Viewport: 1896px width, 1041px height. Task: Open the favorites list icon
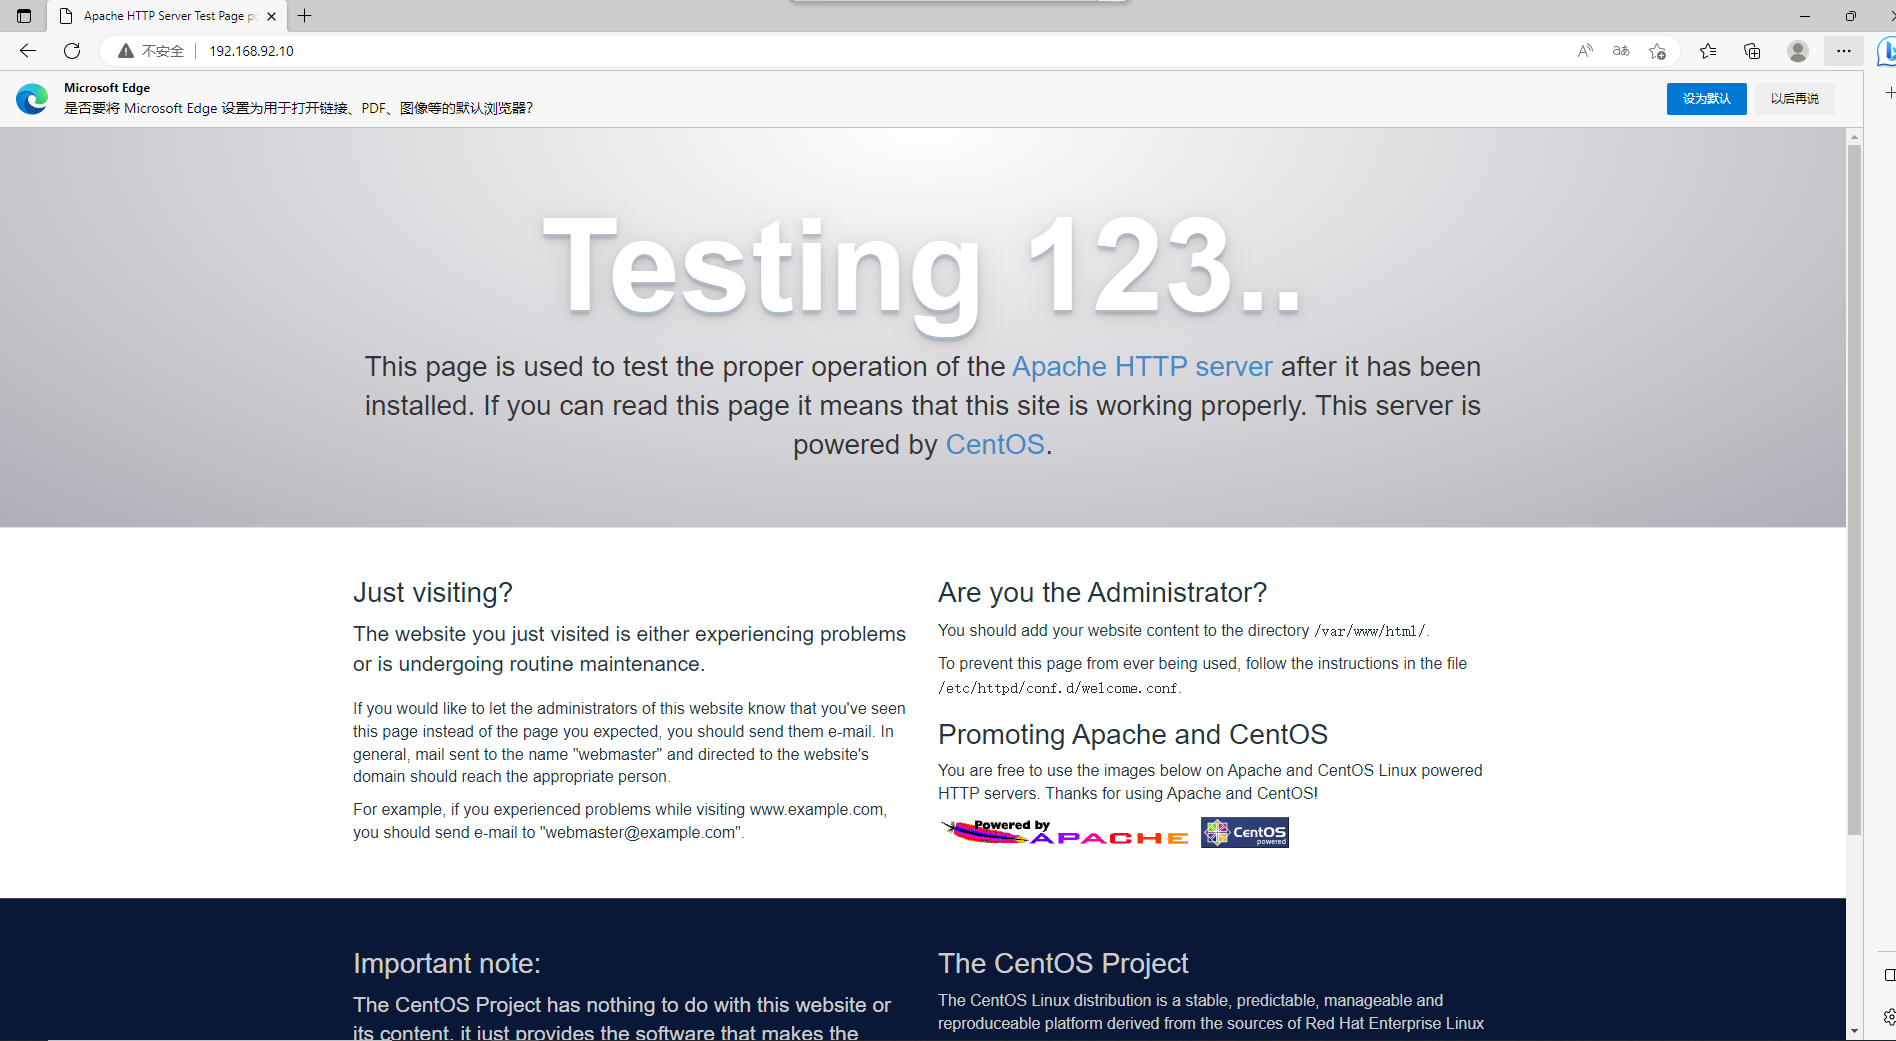tap(1708, 51)
